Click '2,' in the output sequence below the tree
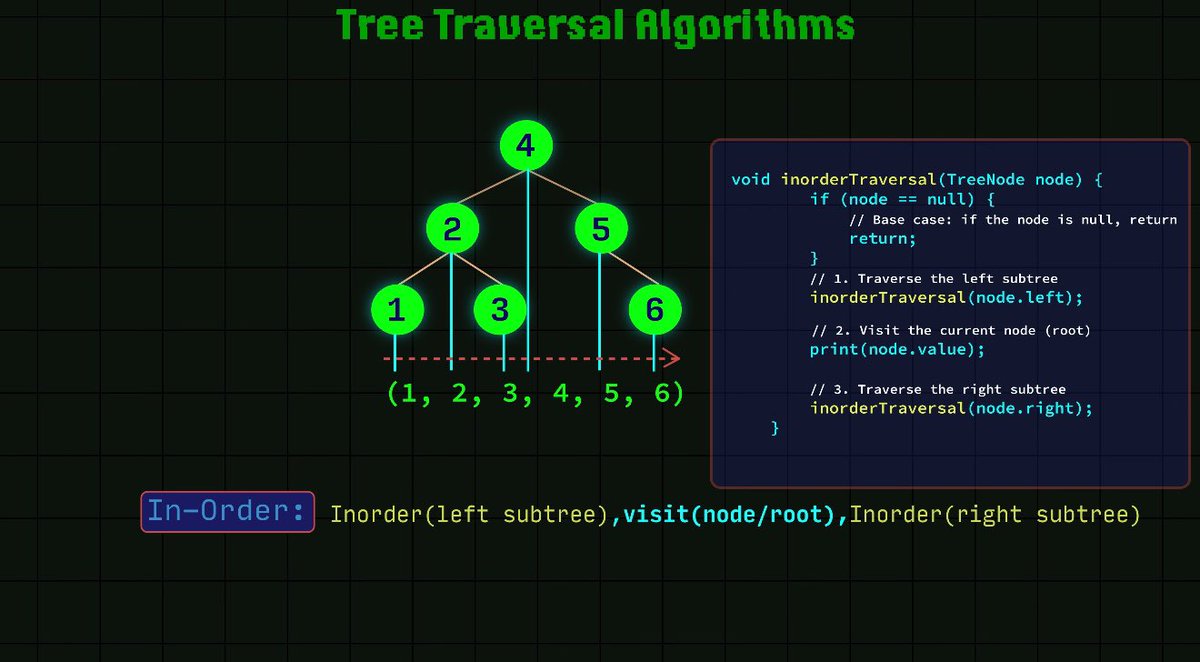The image size is (1200, 662). (466, 394)
